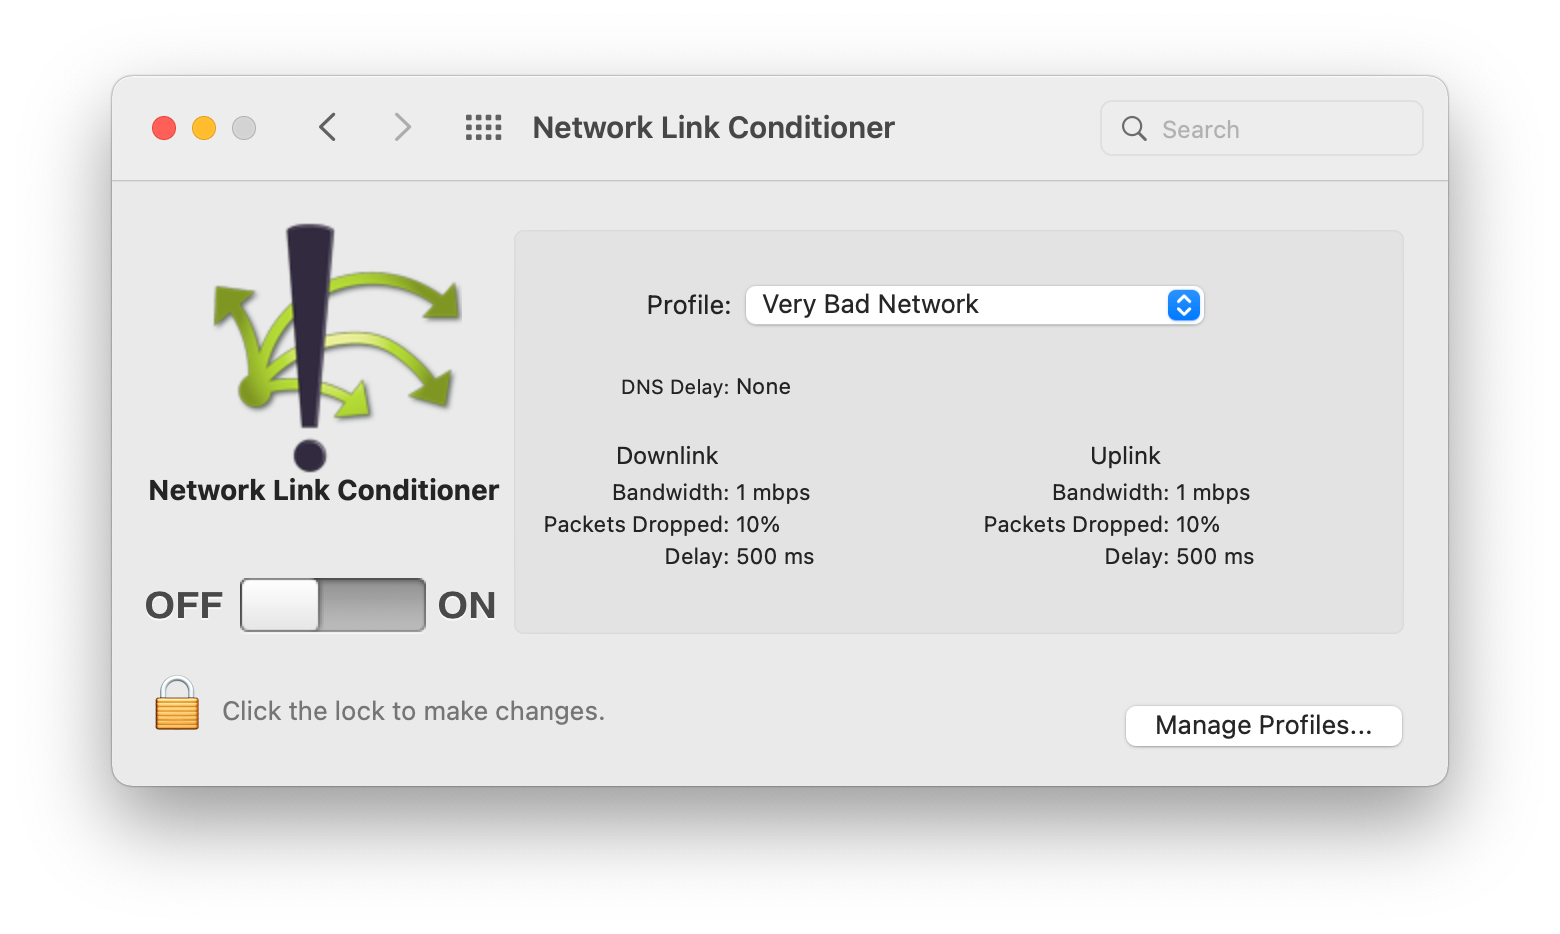Click the window title Network Link Conditioner
1560x934 pixels.
(x=713, y=128)
